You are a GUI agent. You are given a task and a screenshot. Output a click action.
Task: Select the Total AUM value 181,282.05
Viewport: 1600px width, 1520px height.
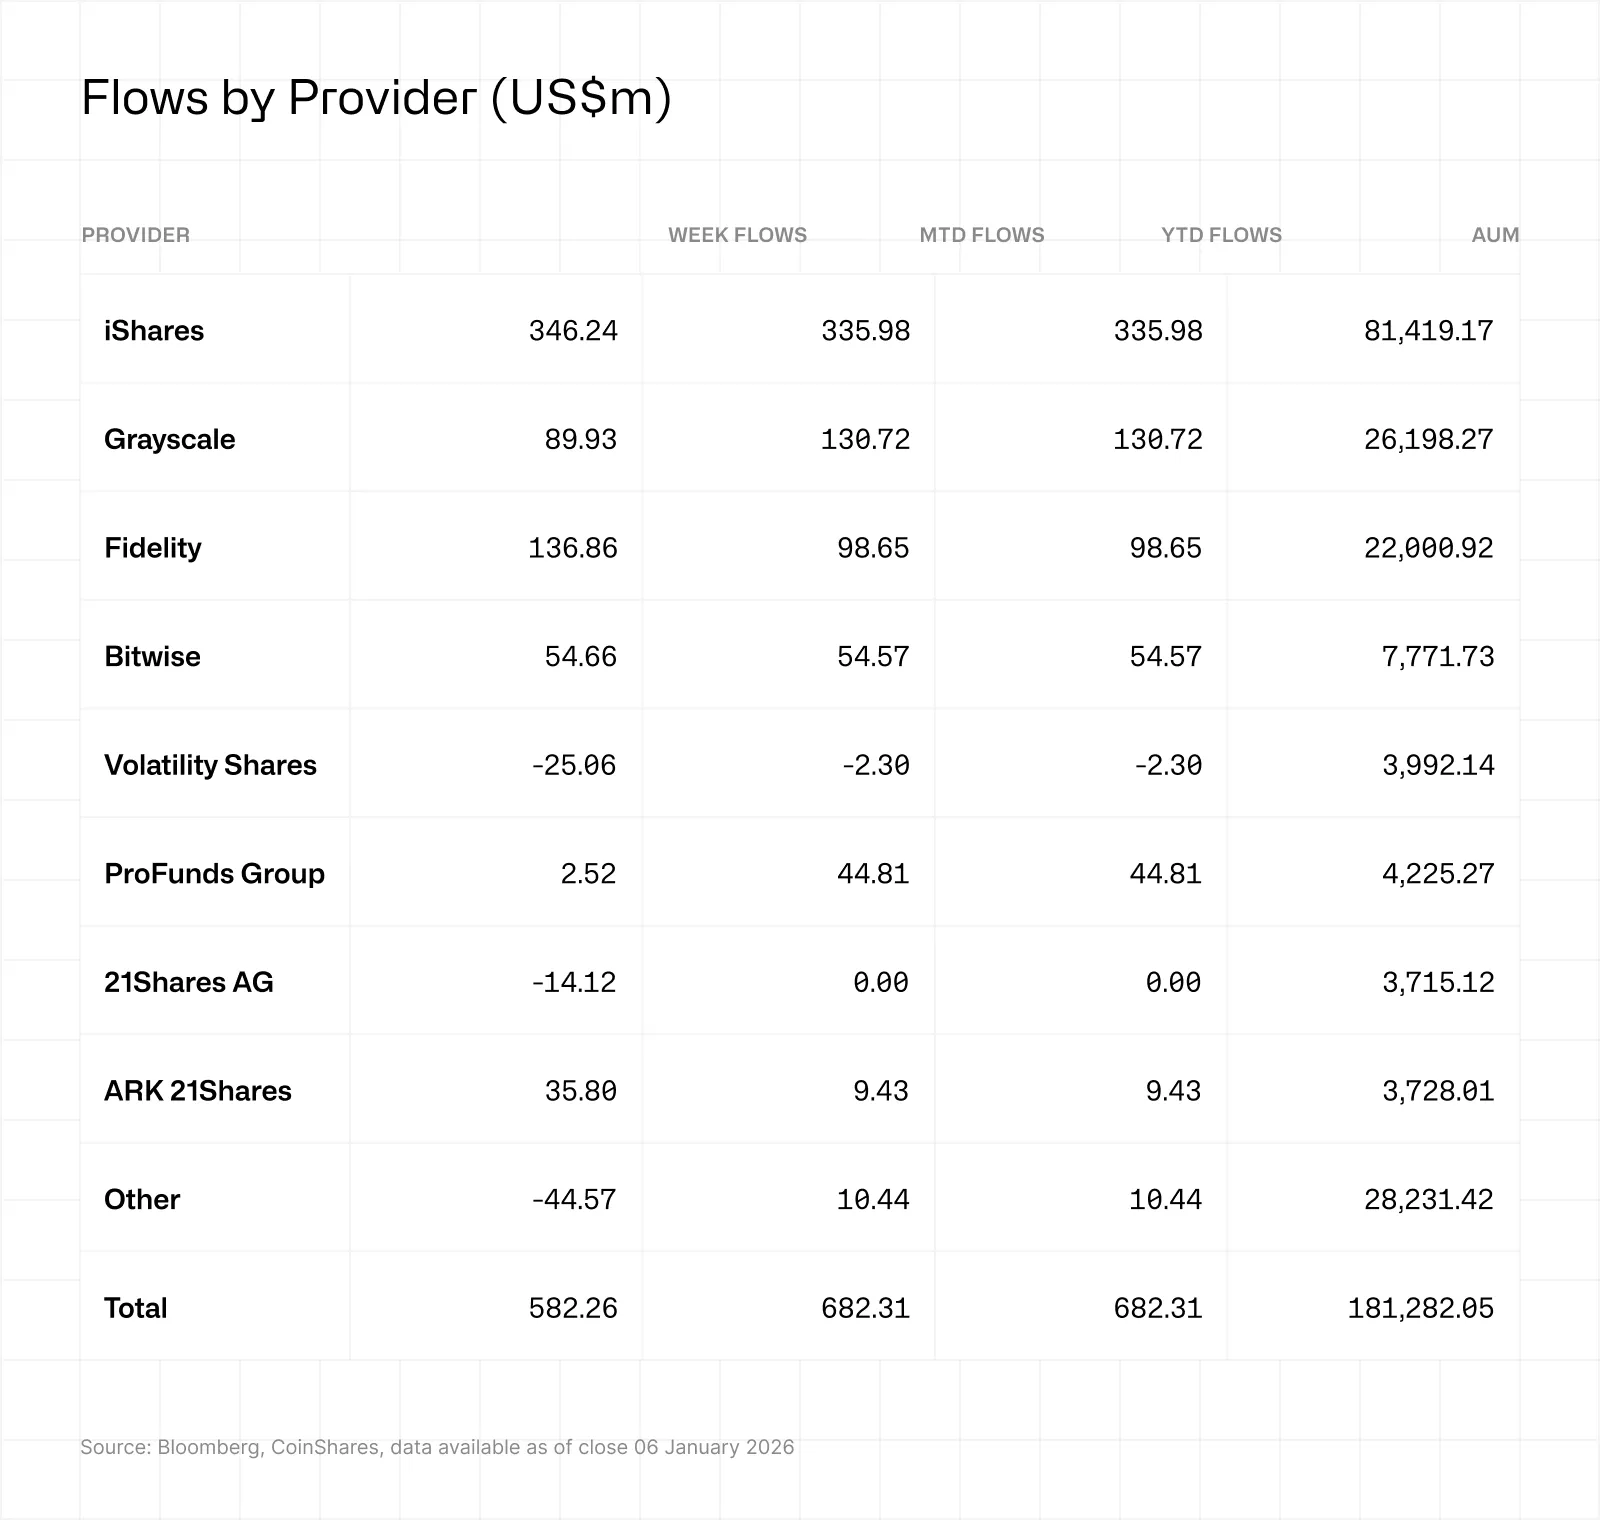coord(1420,1308)
